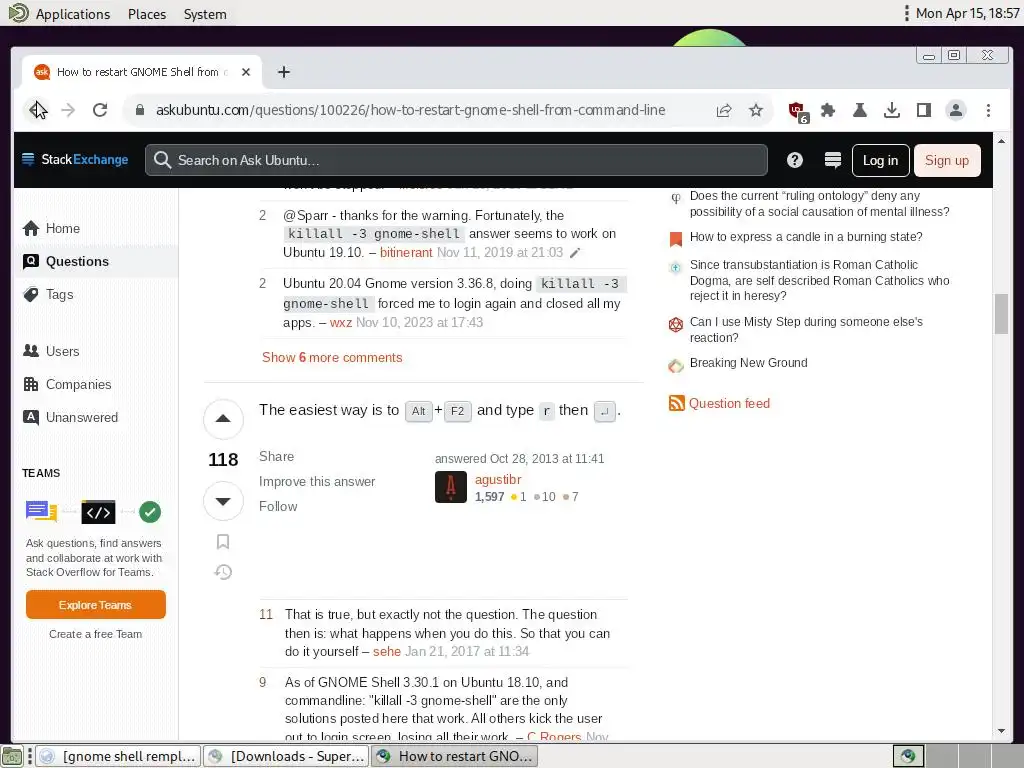Click the edited pencil icon on bitinerant's comment
The height and width of the screenshot is (768, 1024).
click(x=575, y=253)
